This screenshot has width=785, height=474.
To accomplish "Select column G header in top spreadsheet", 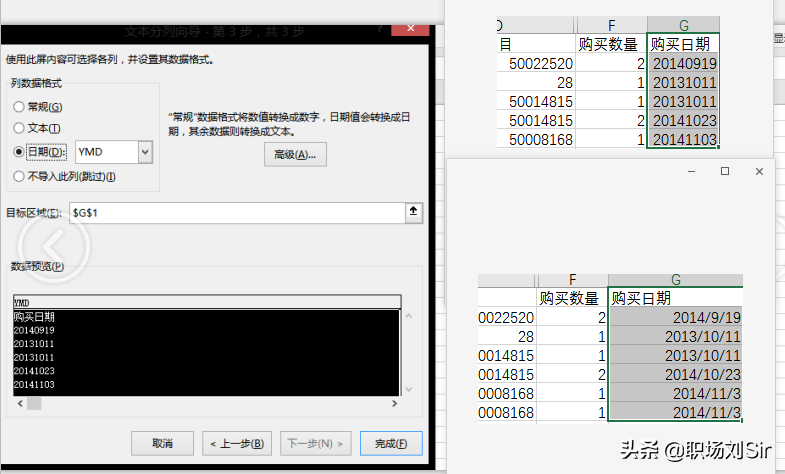I will coord(683,25).
